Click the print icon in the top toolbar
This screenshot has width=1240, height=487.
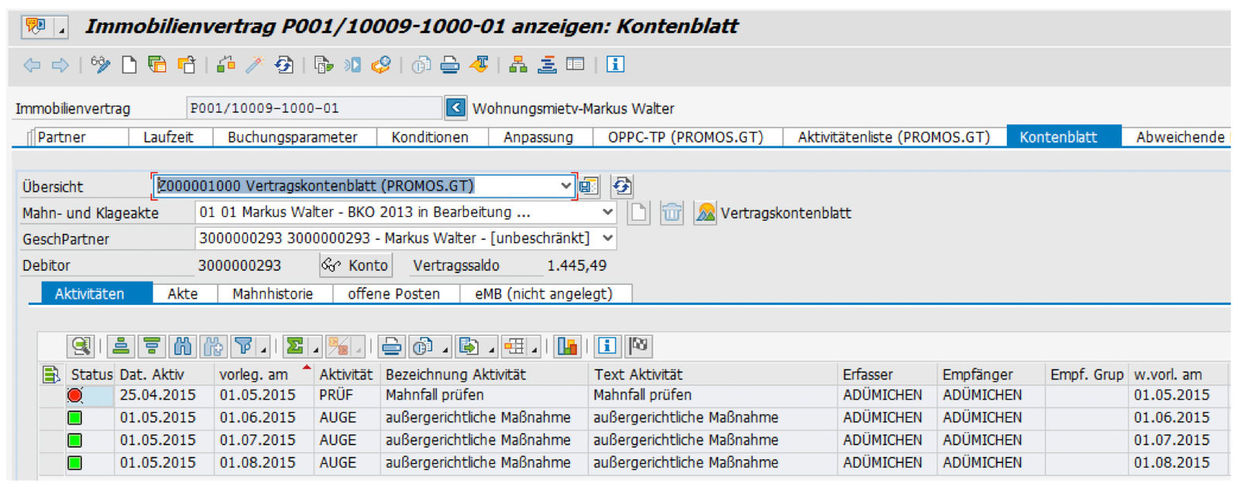tap(450, 65)
